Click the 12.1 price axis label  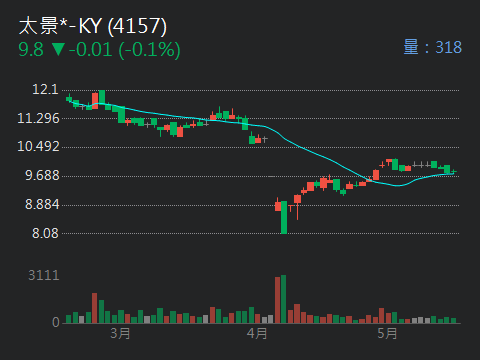[45, 89]
